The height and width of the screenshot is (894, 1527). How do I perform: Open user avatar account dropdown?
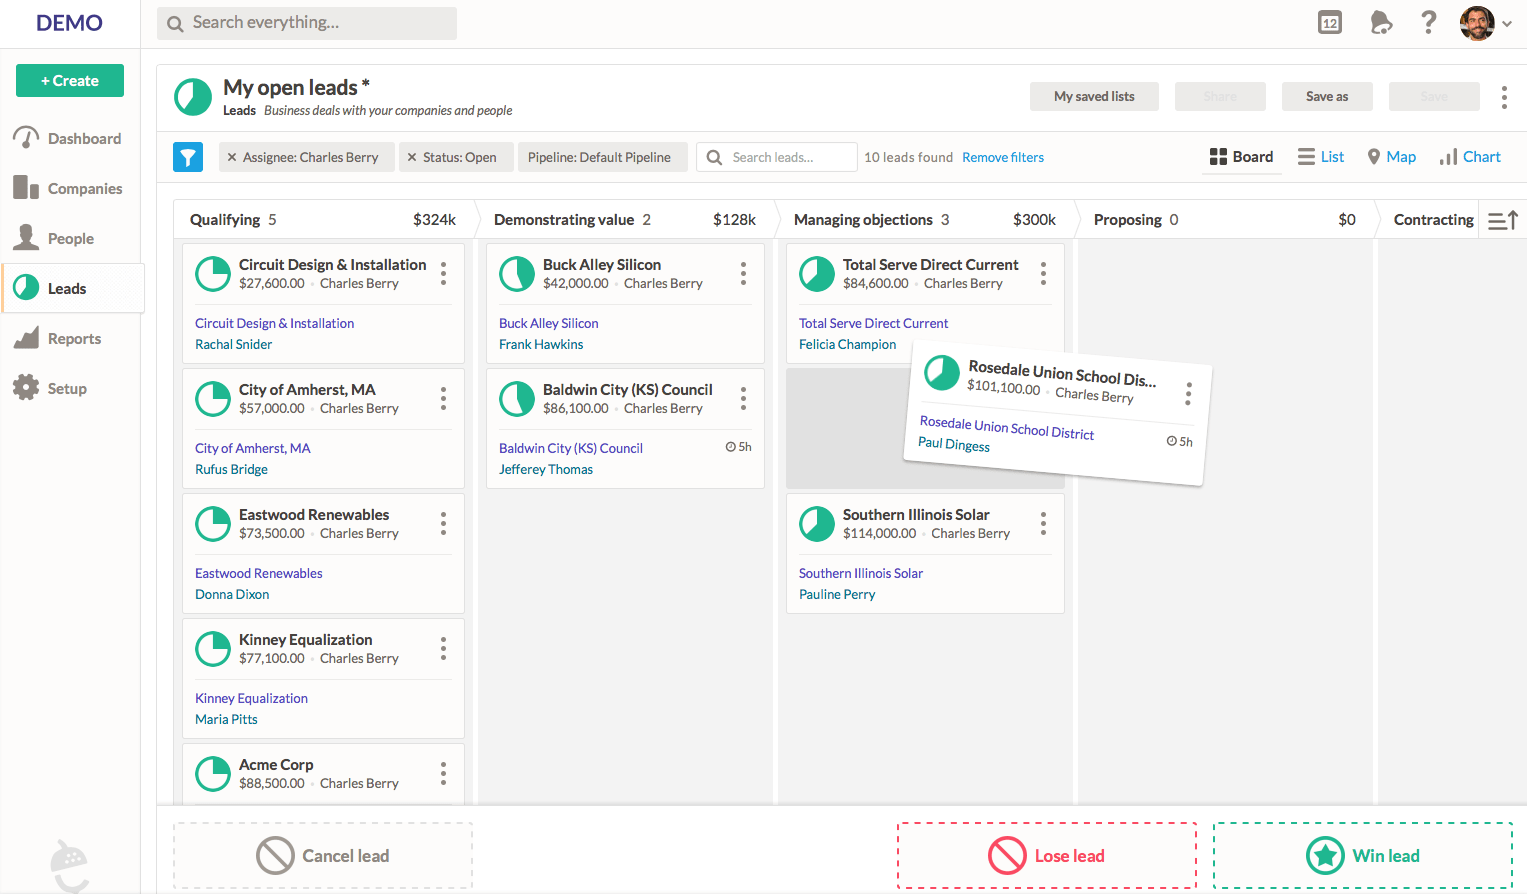point(1485,23)
